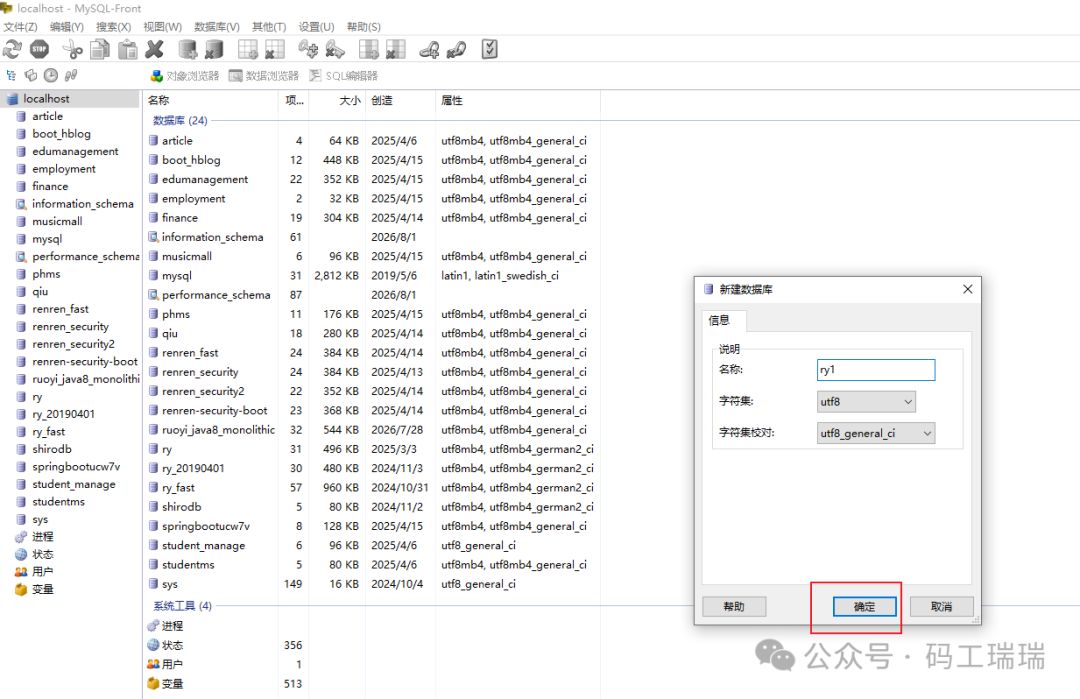The height and width of the screenshot is (699, 1080).
Task: Click the add field column icon
Action: (x=368, y=50)
